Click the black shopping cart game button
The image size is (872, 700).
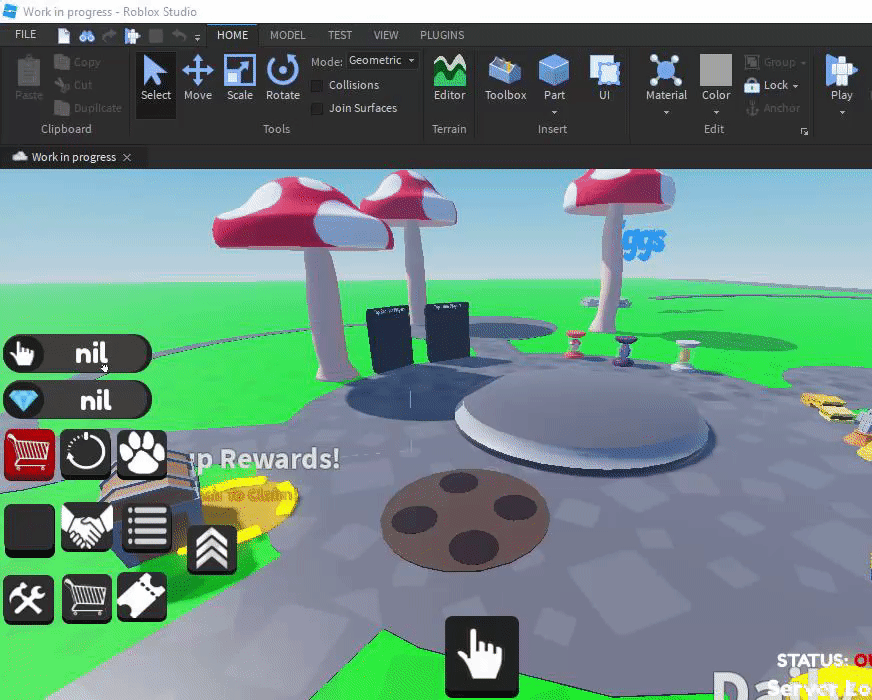pos(87,598)
